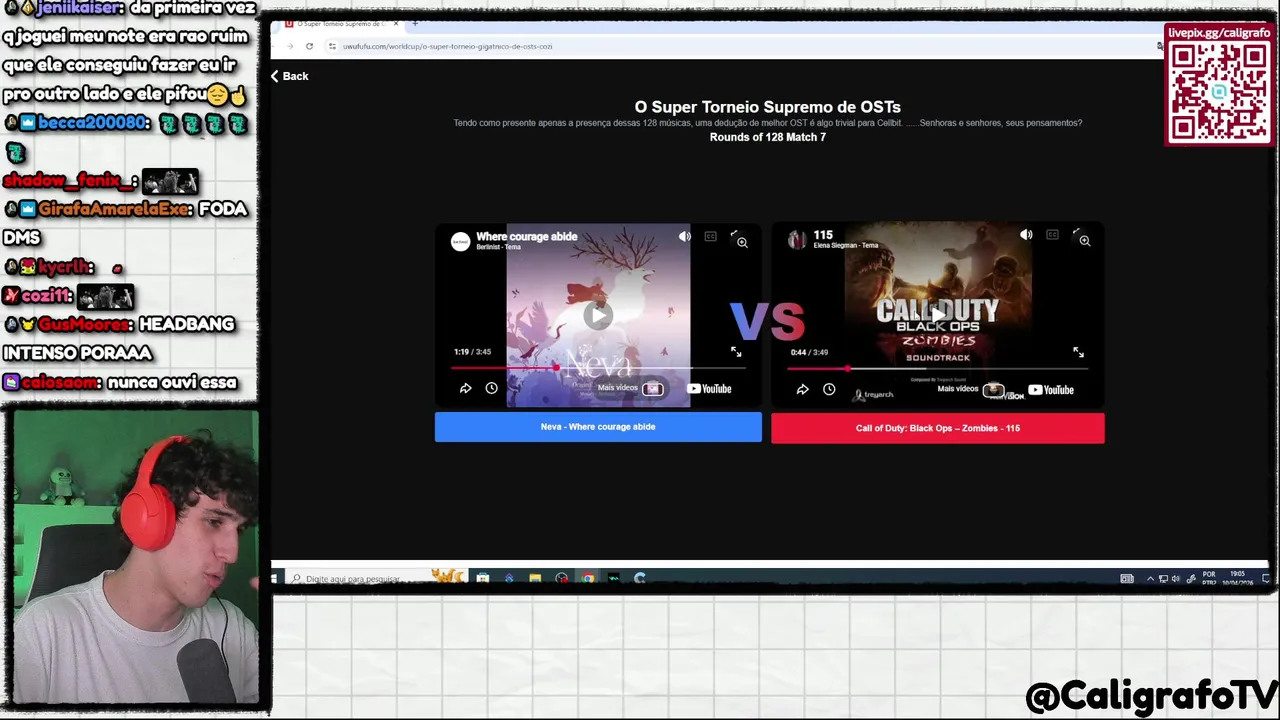1280x720 pixels.
Task: Go back using the Back link
Action: coord(290,76)
